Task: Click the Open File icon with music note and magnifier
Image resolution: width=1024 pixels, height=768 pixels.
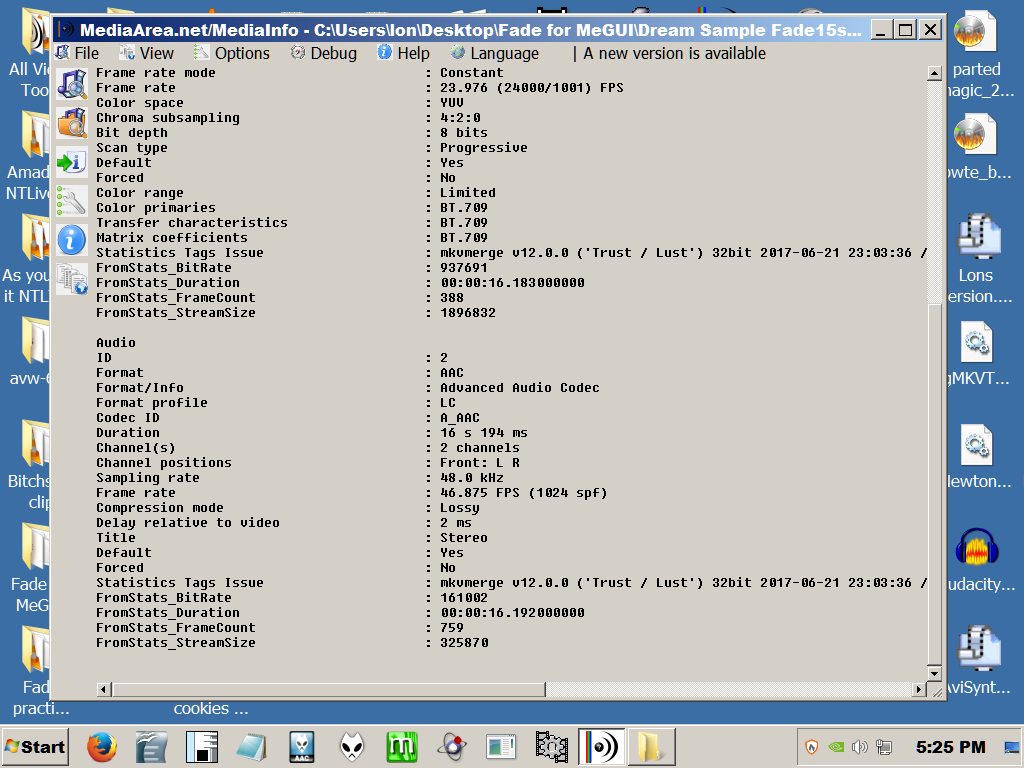Action: tap(72, 85)
